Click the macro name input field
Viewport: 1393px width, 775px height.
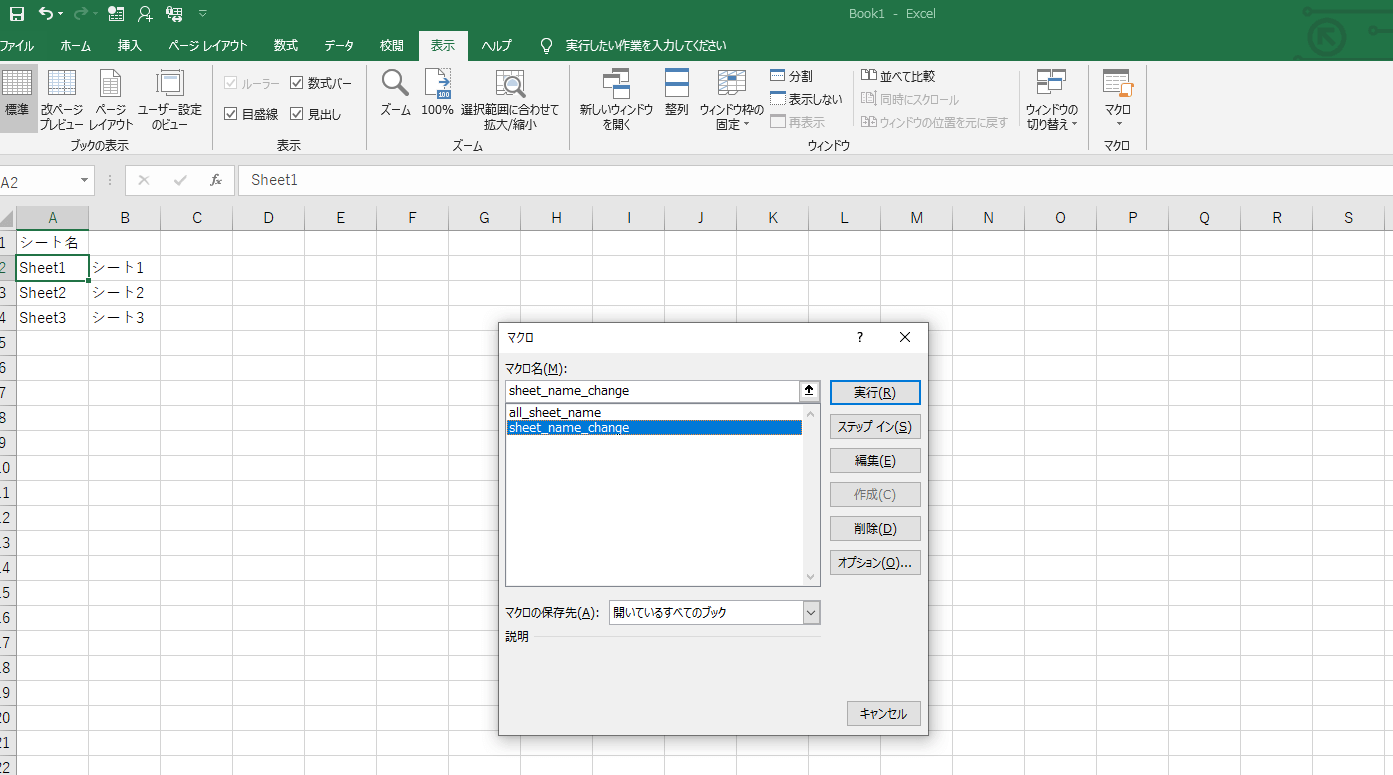[x=652, y=391]
